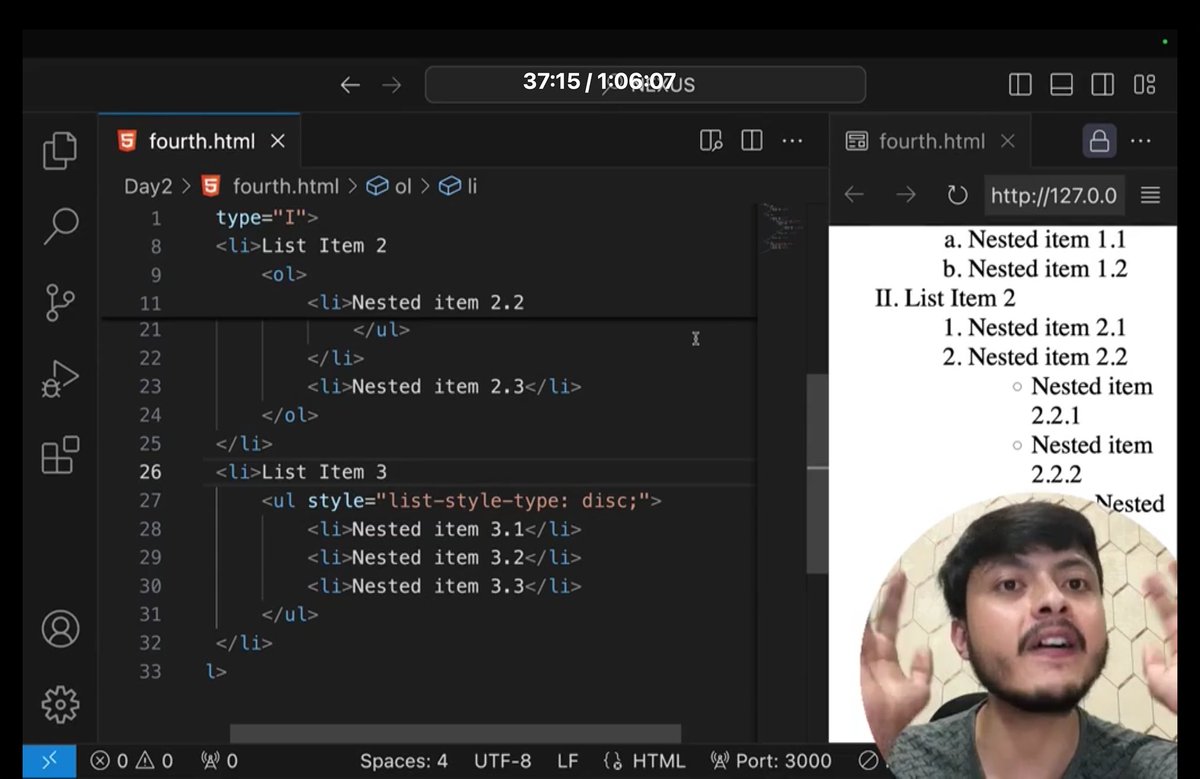Go back with the navigation arrow in title bar

pyautogui.click(x=350, y=85)
